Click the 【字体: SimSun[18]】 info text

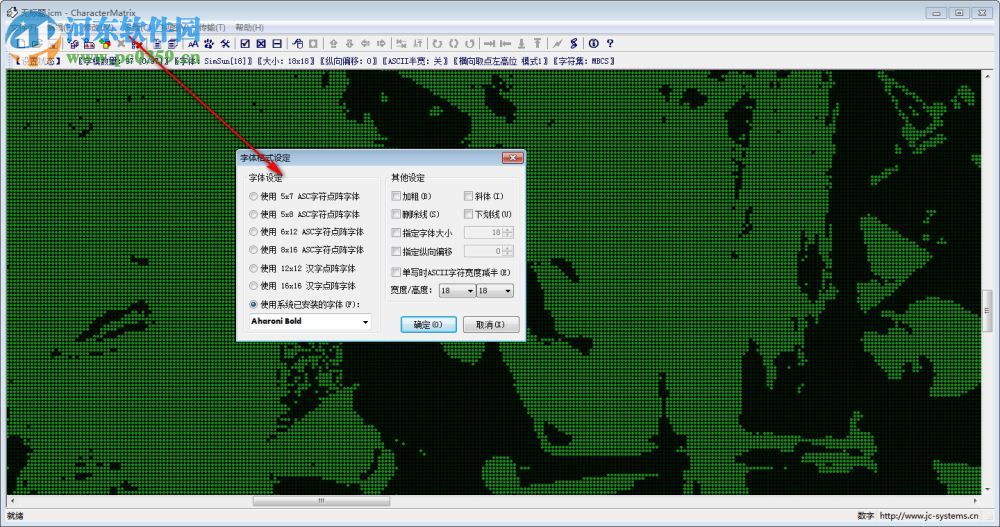coord(214,61)
